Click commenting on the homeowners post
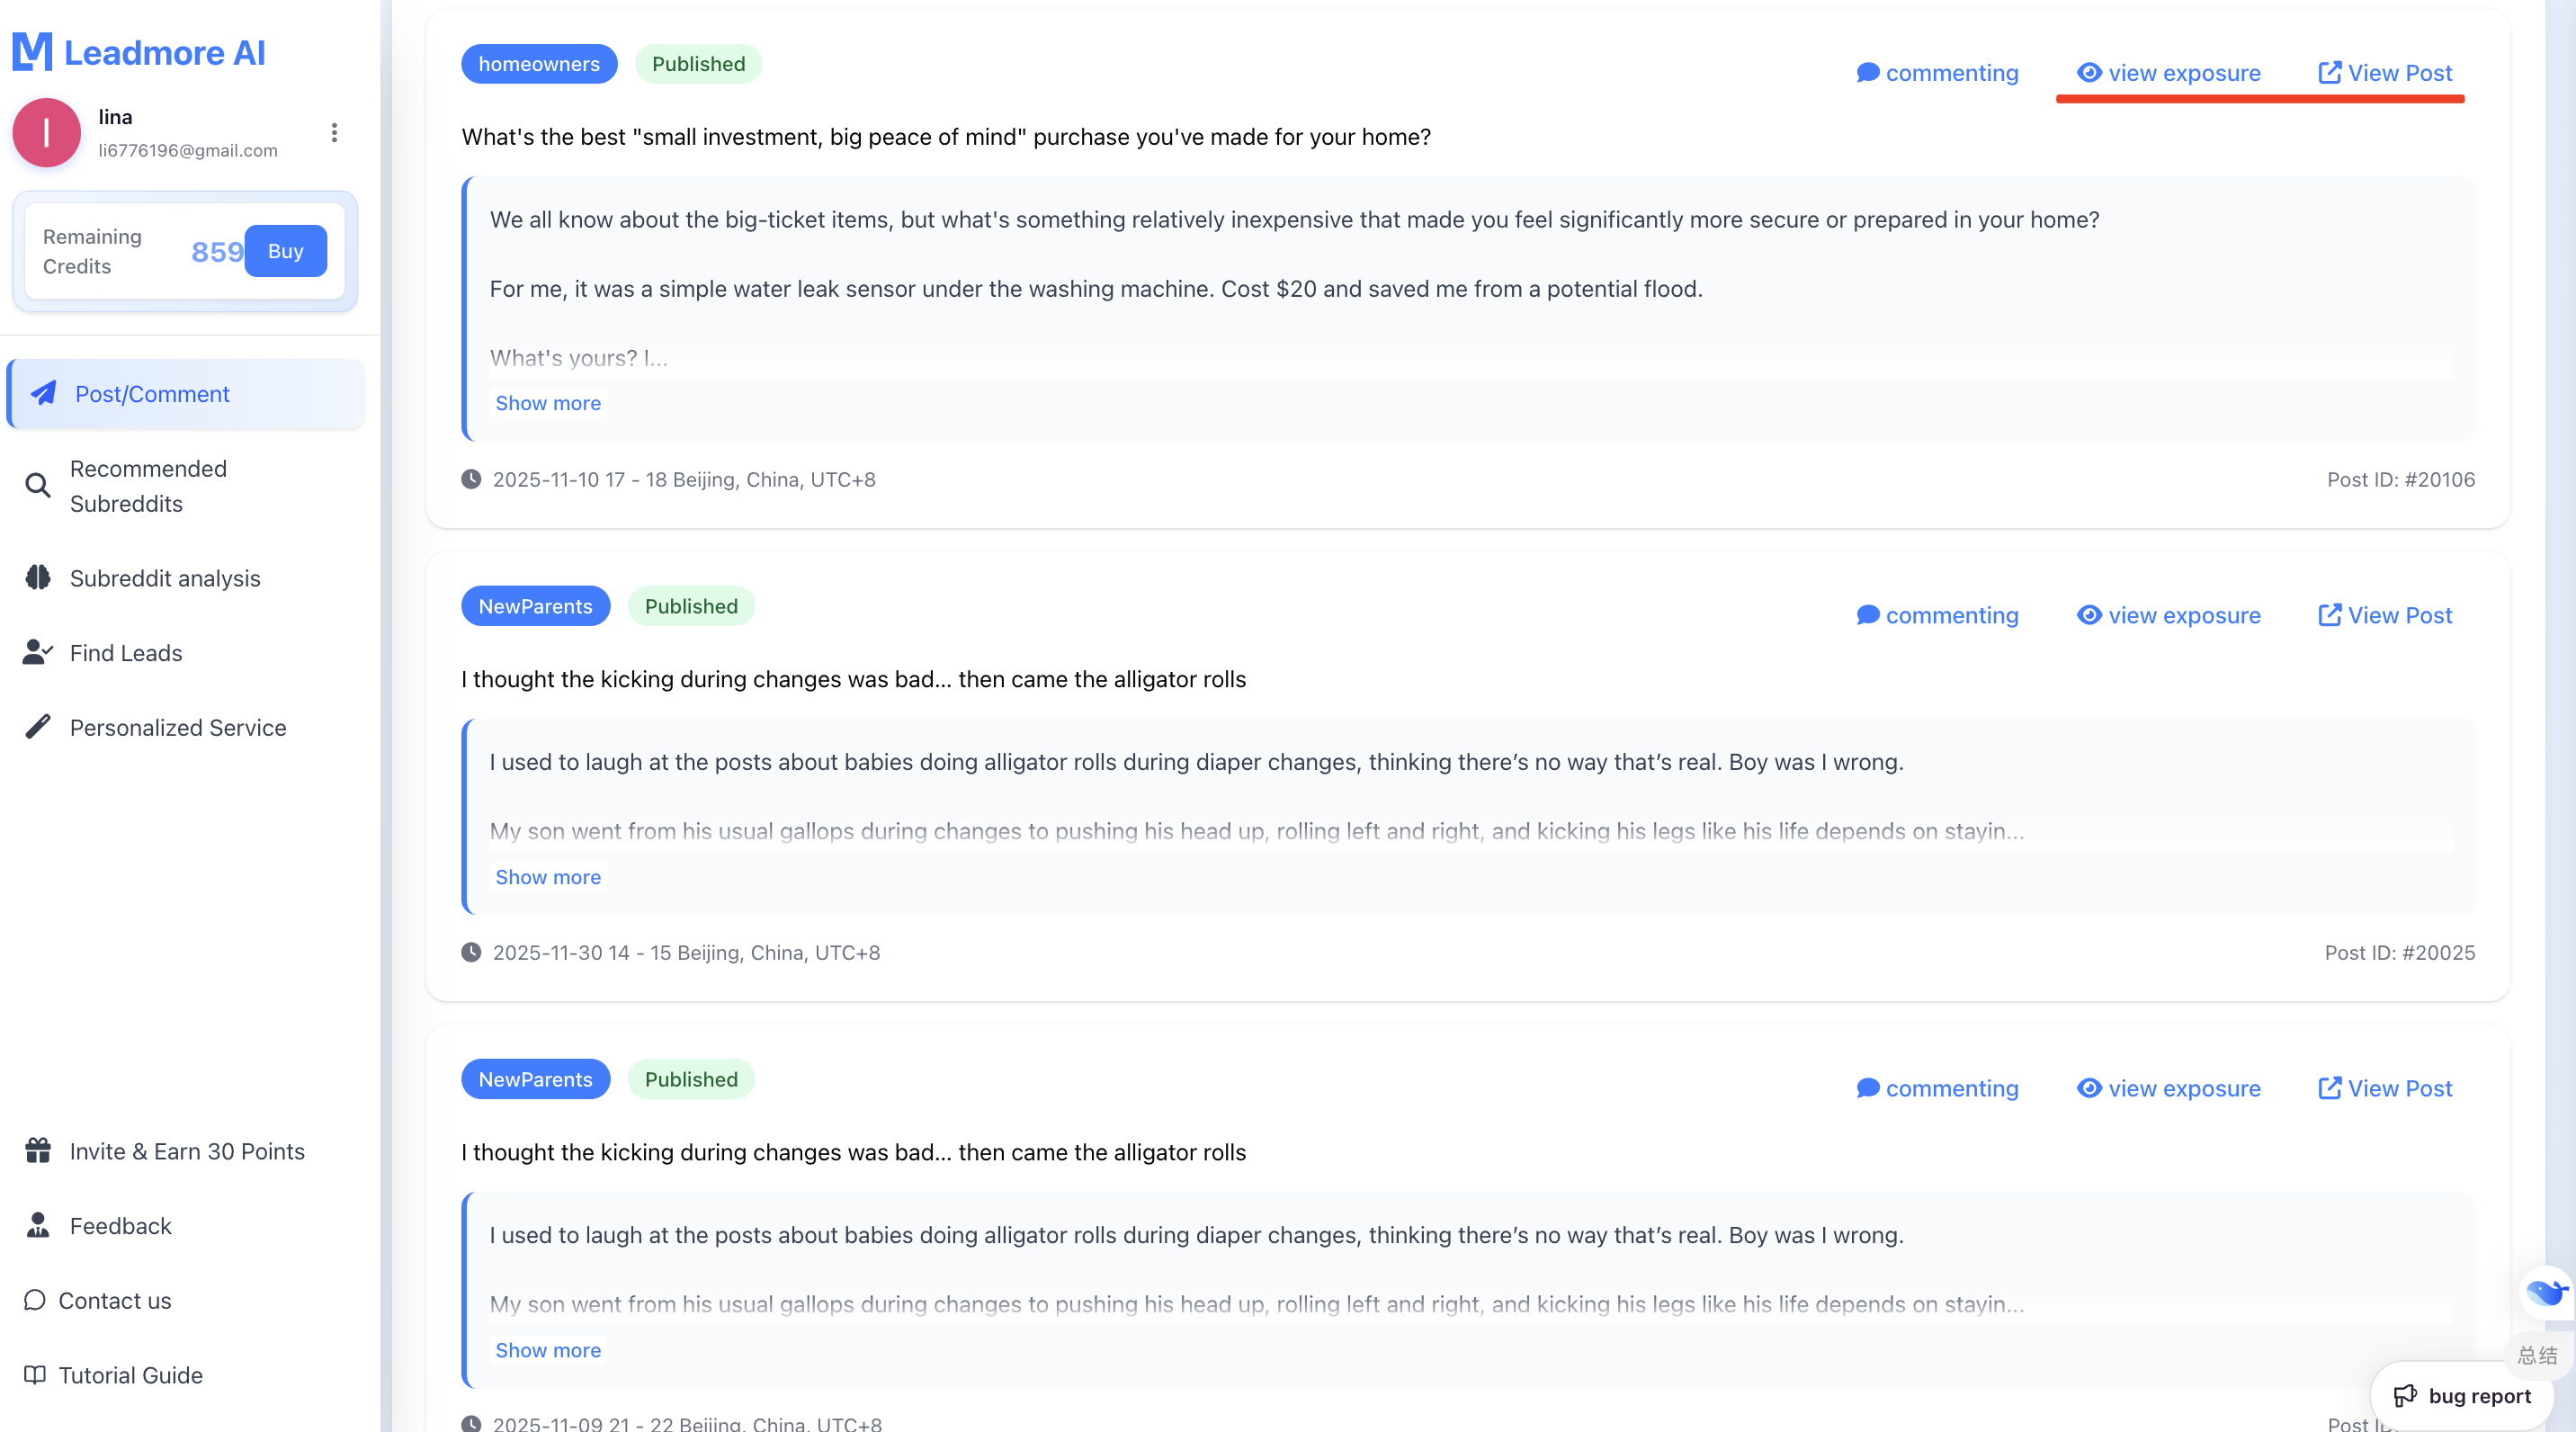The width and height of the screenshot is (2576, 1432). [x=1937, y=73]
